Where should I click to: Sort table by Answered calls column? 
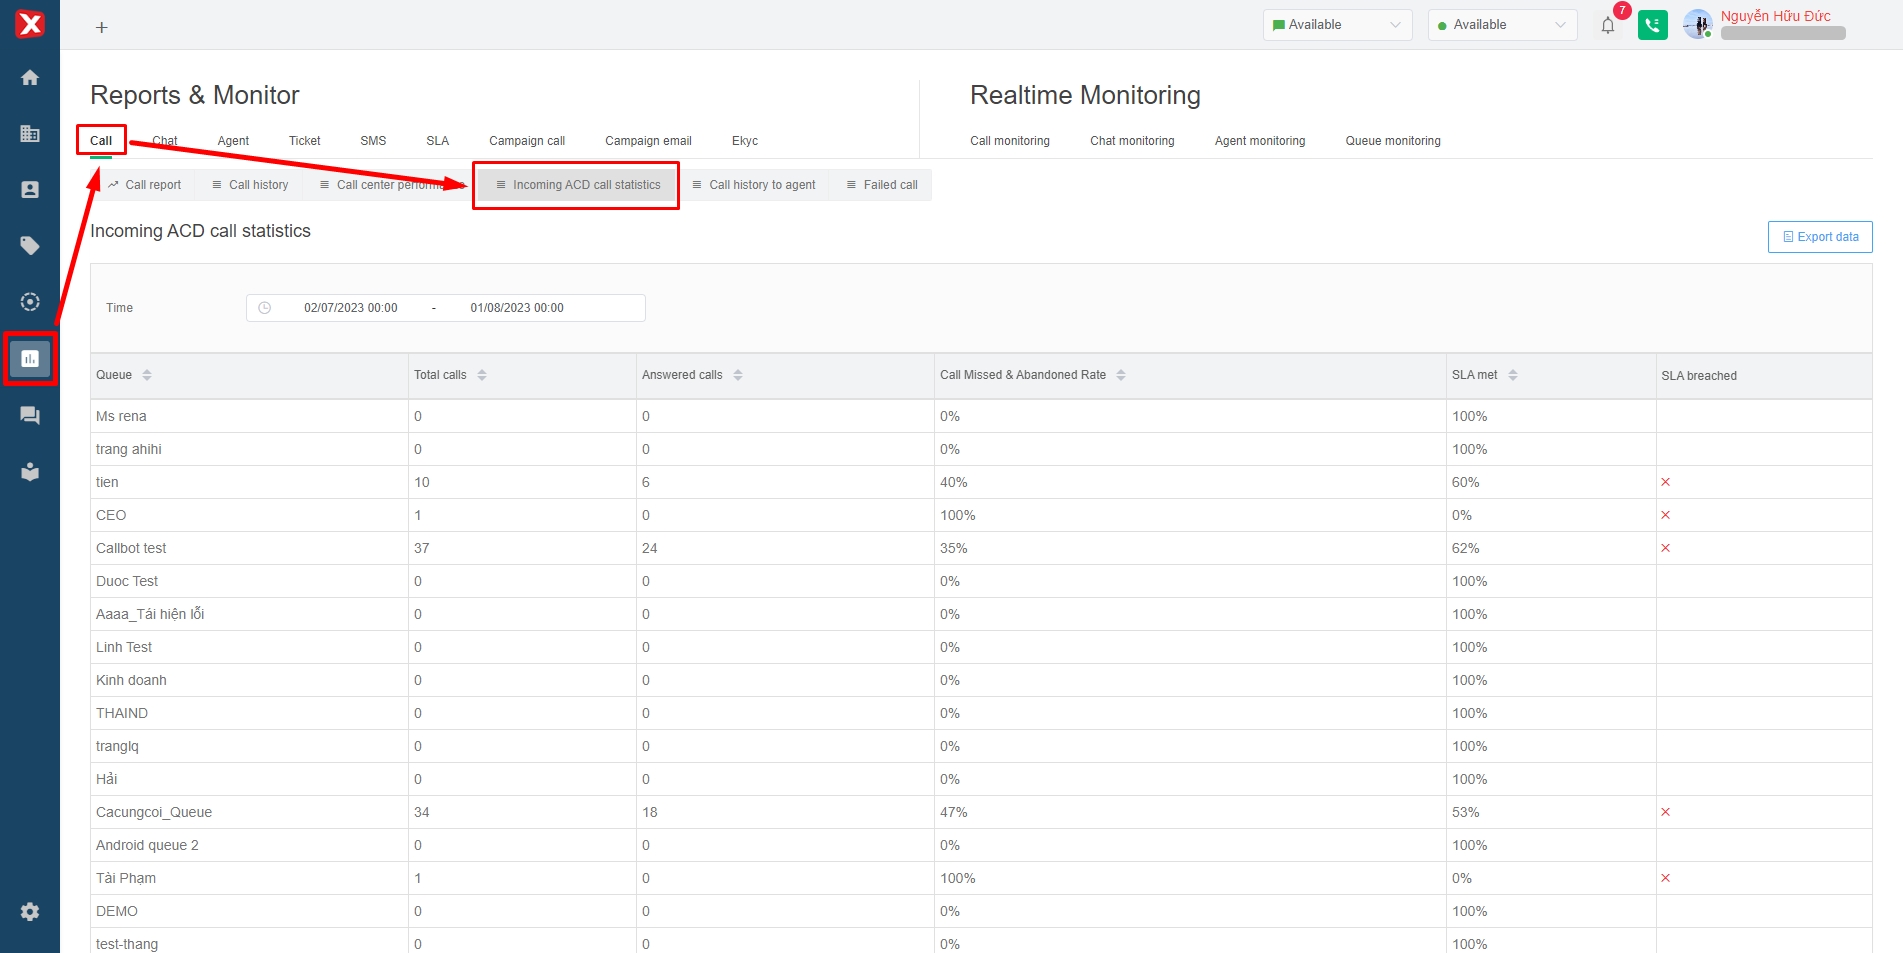tap(738, 375)
